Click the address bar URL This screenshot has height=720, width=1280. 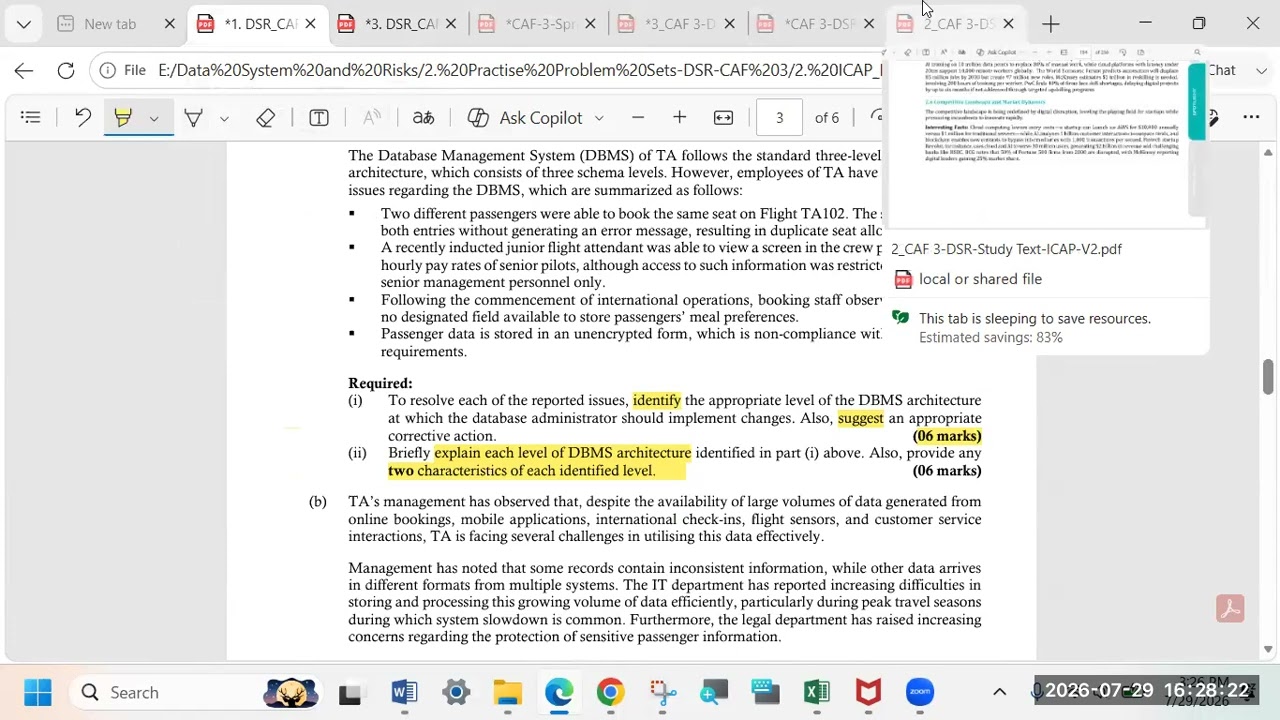tap(520, 70)
